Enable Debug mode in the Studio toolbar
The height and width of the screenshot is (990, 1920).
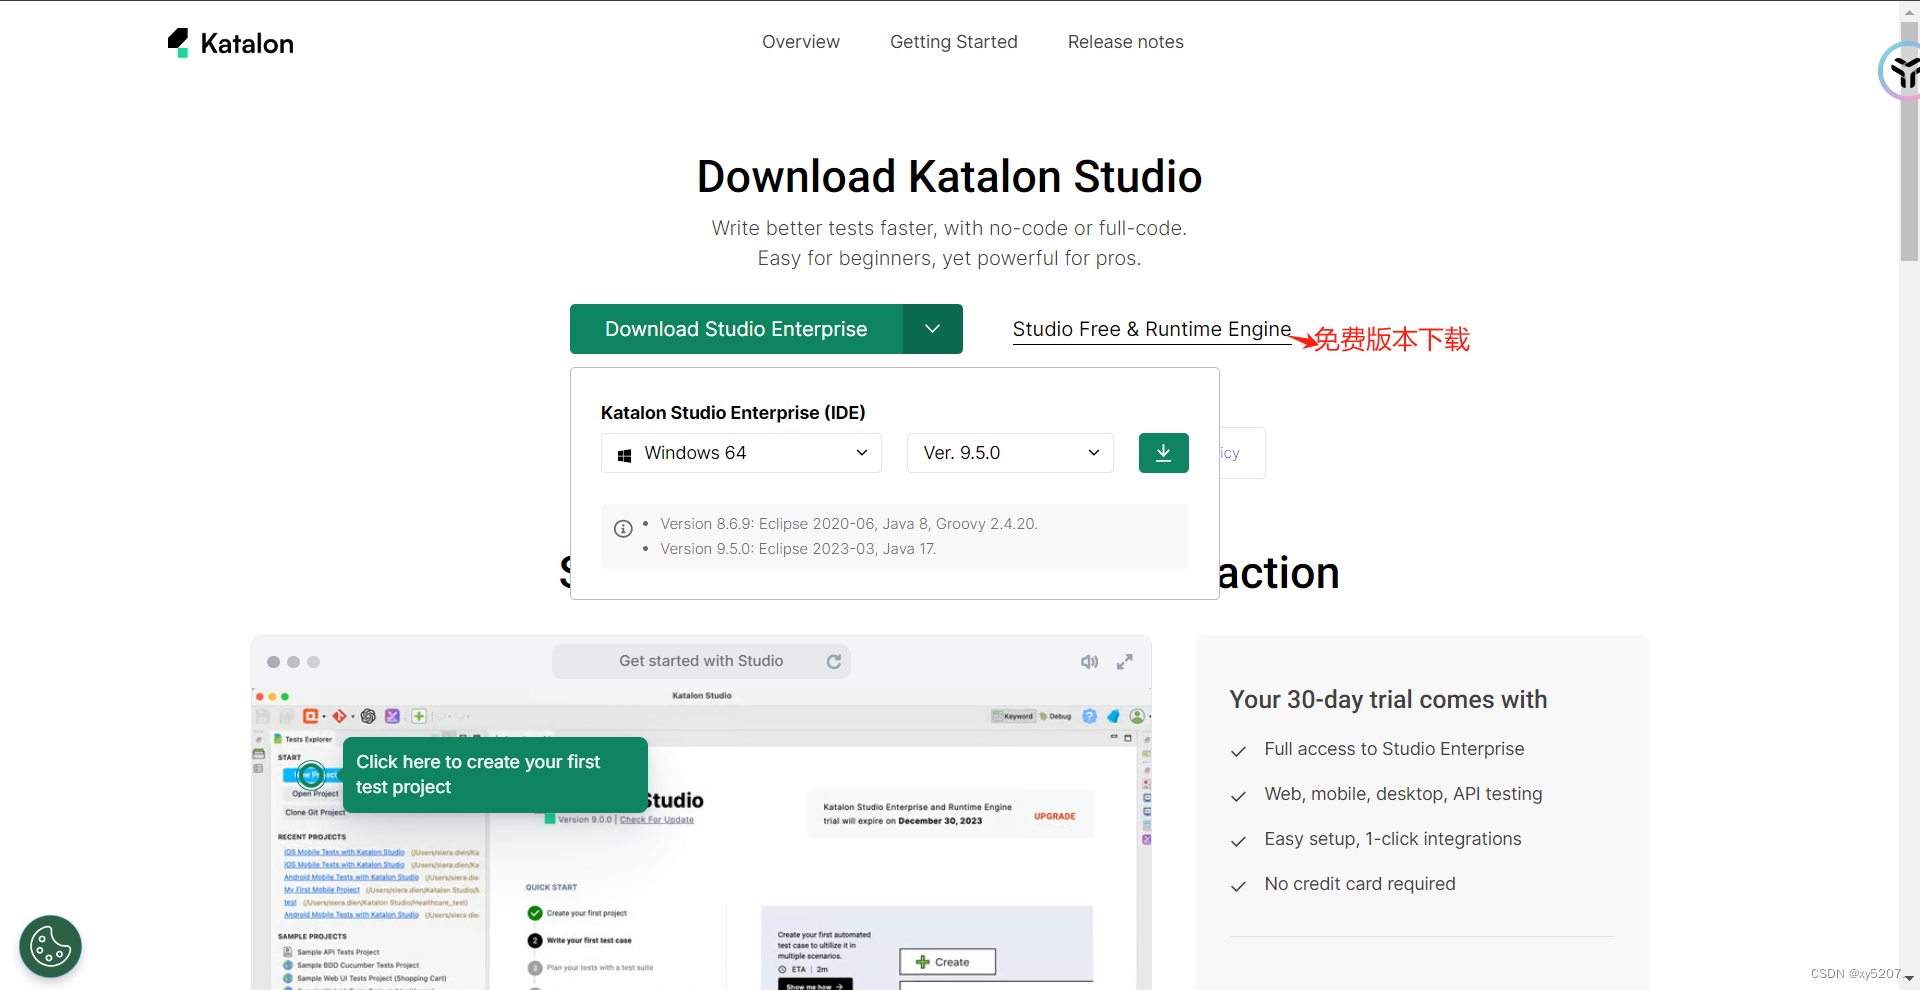point(1057,716)
